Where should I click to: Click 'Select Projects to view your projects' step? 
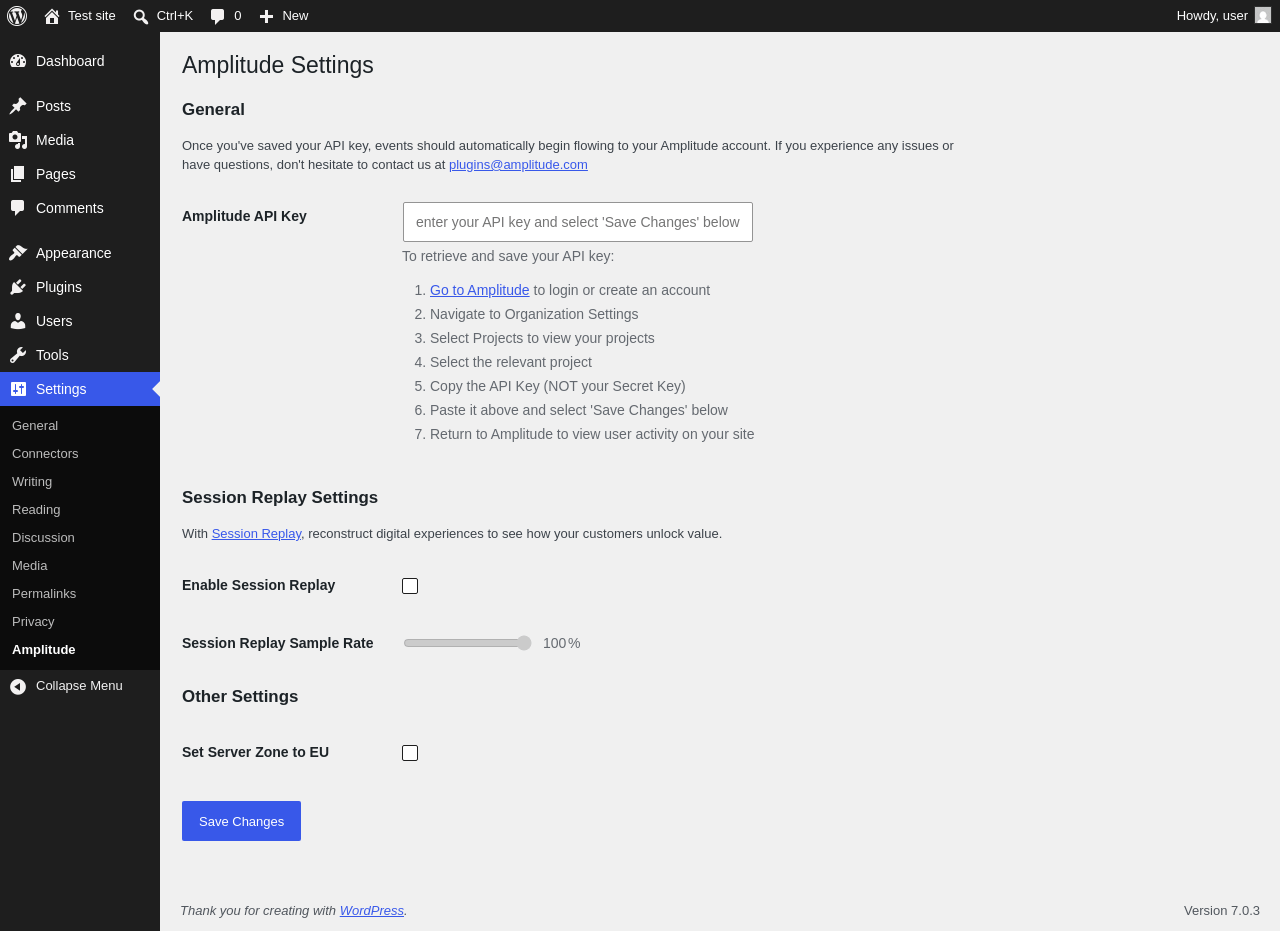pyautogui.click(x=542, y=338)
